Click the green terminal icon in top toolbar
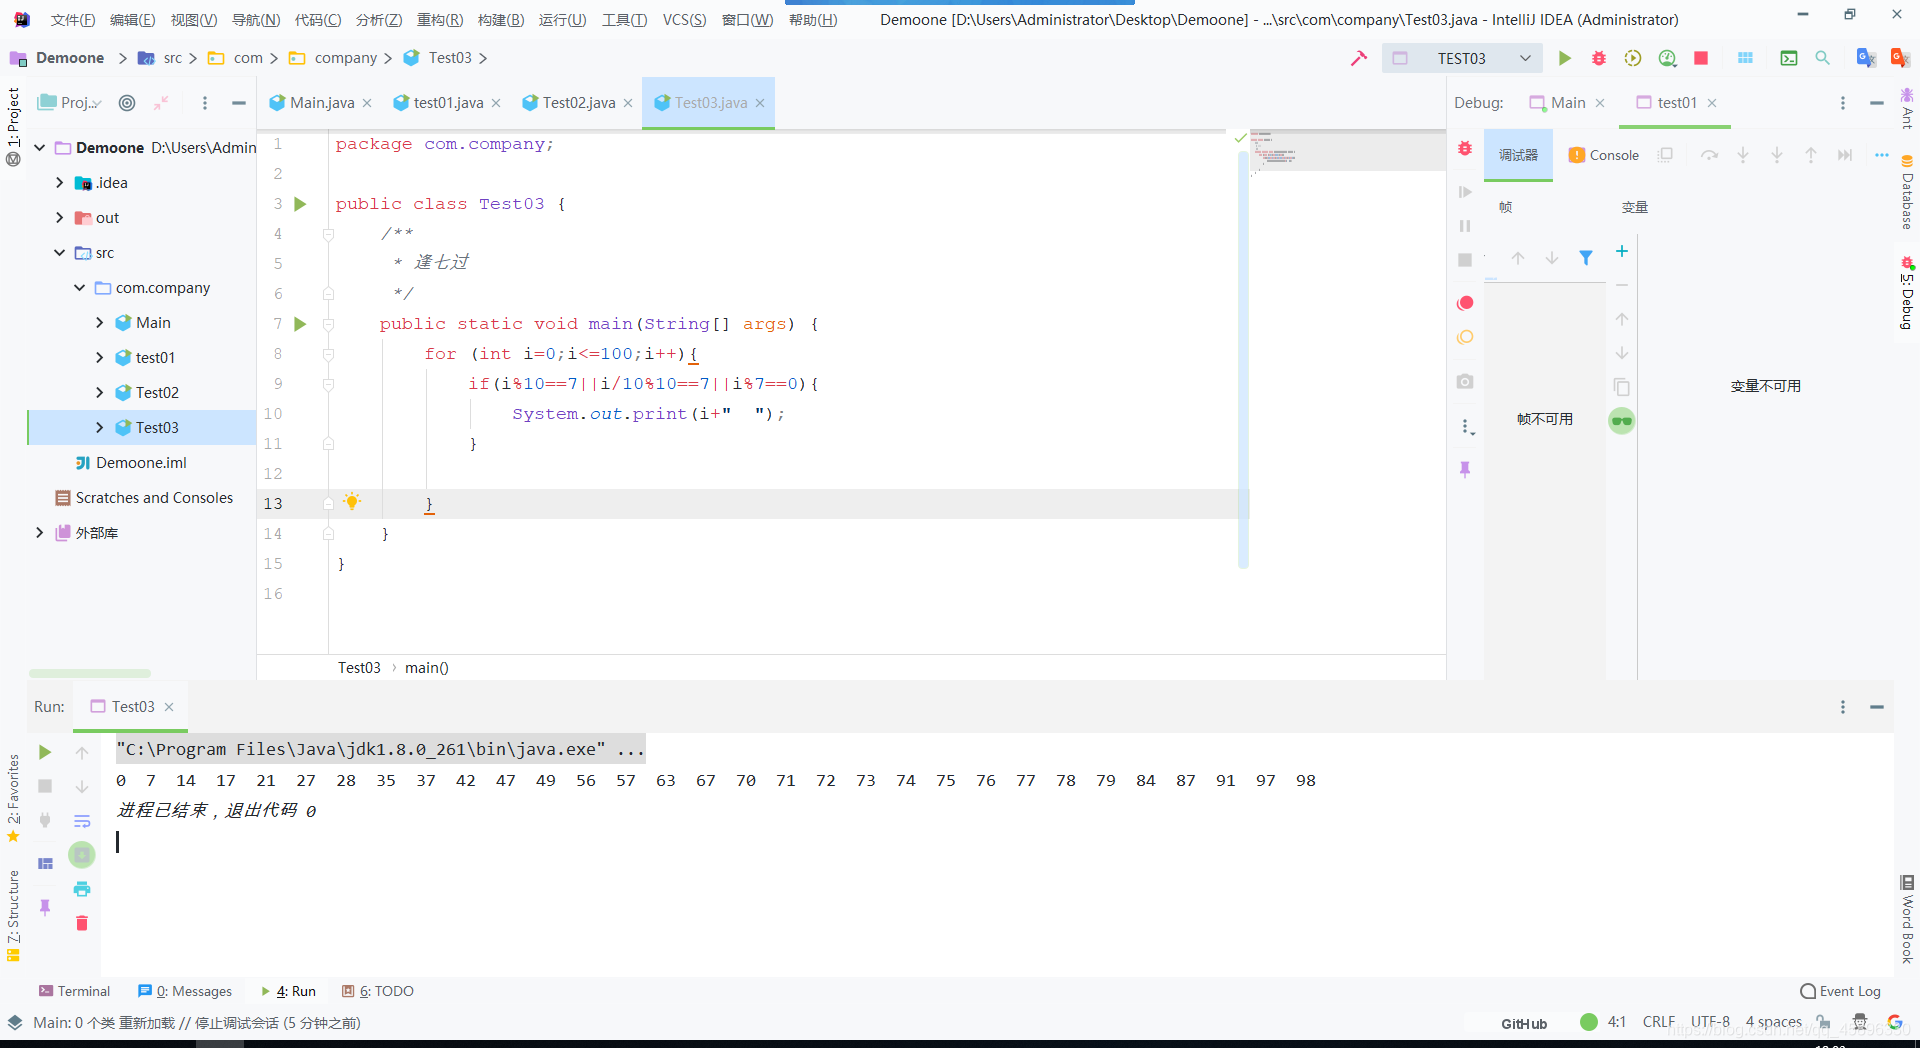 1789,58
